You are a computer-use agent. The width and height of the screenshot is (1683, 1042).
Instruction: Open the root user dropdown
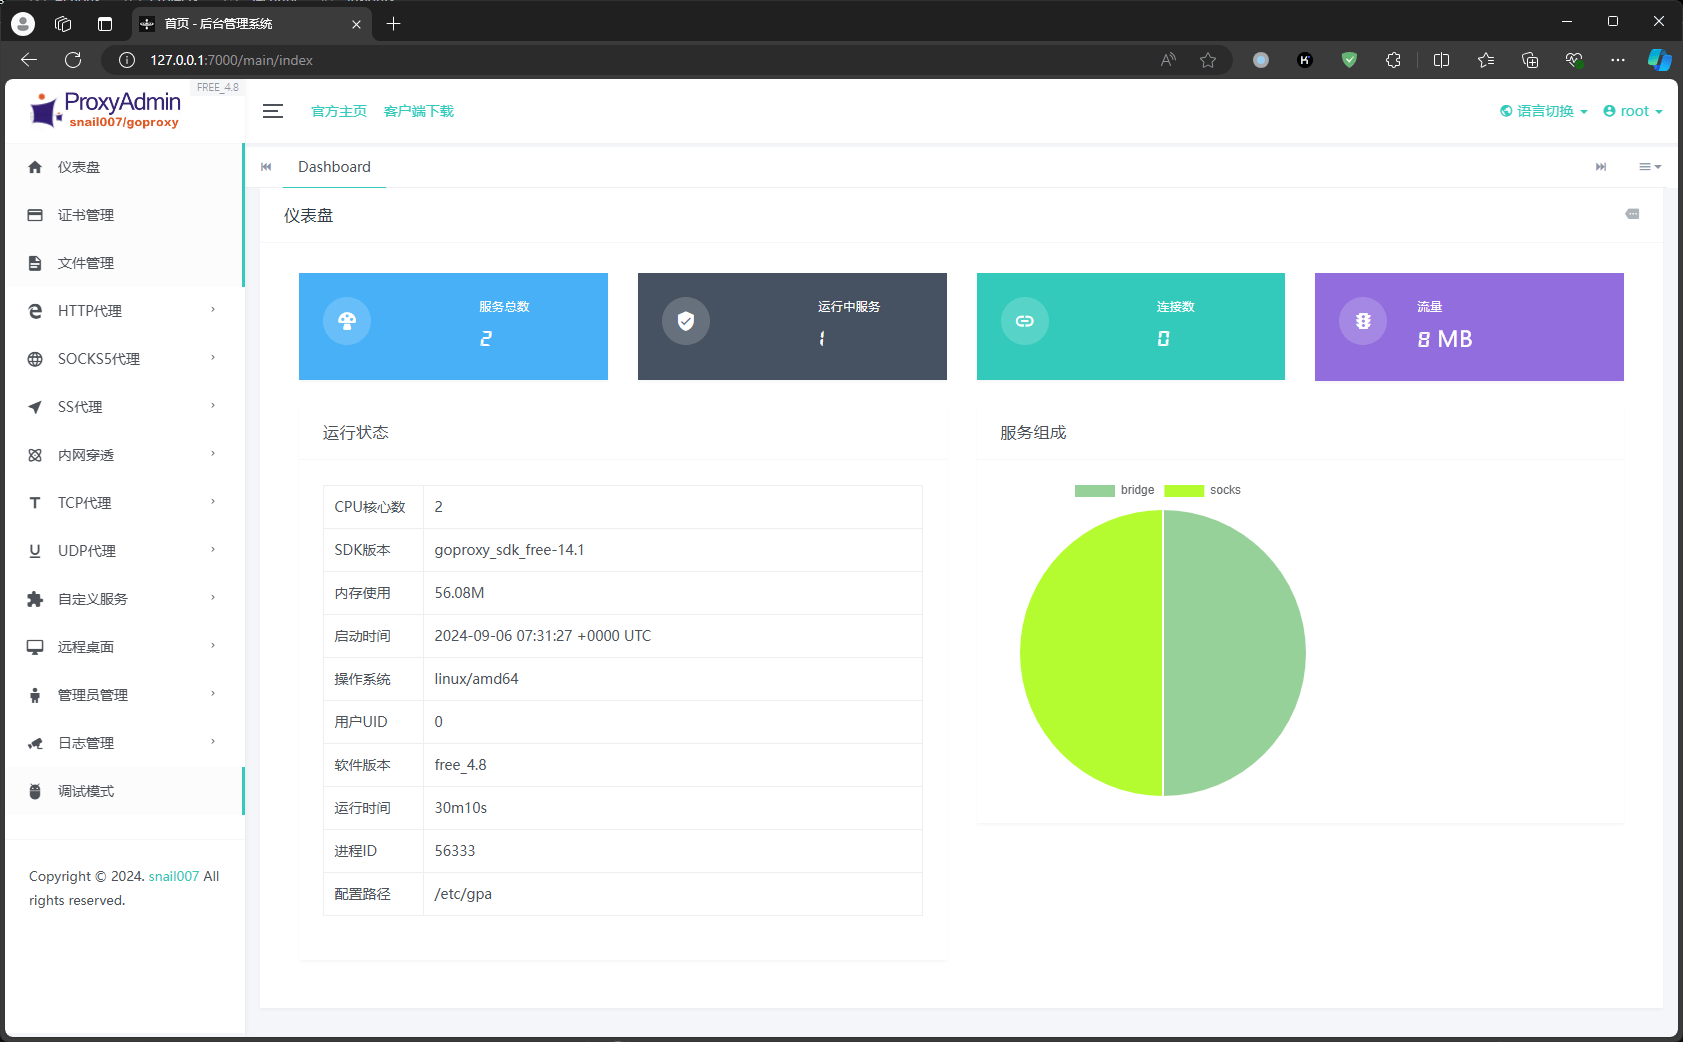click(1632, 111)
